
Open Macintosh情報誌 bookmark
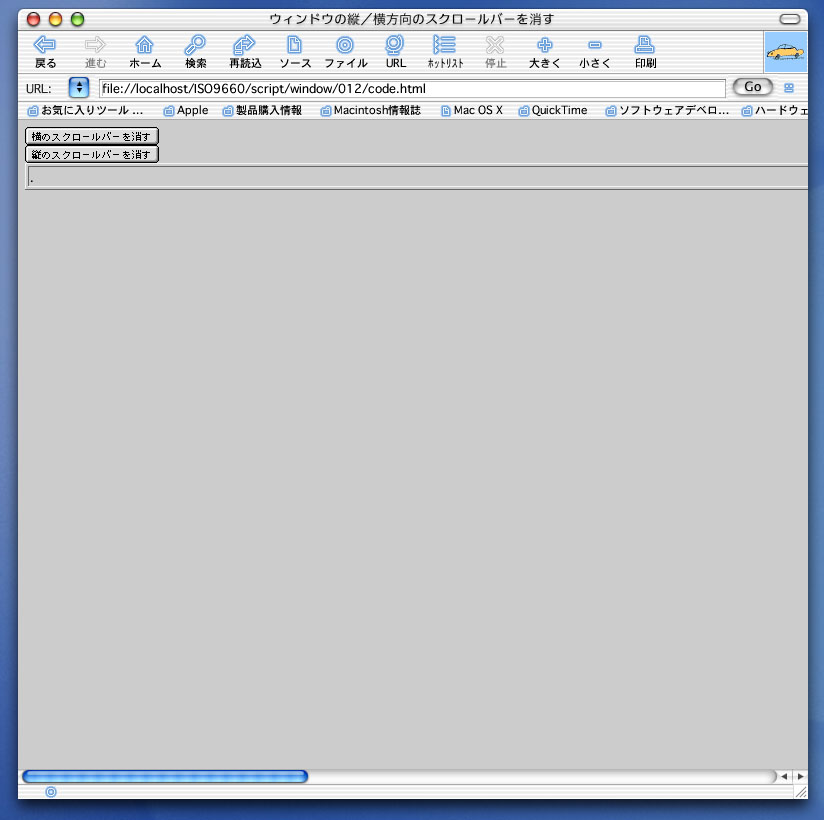point(371,110)
